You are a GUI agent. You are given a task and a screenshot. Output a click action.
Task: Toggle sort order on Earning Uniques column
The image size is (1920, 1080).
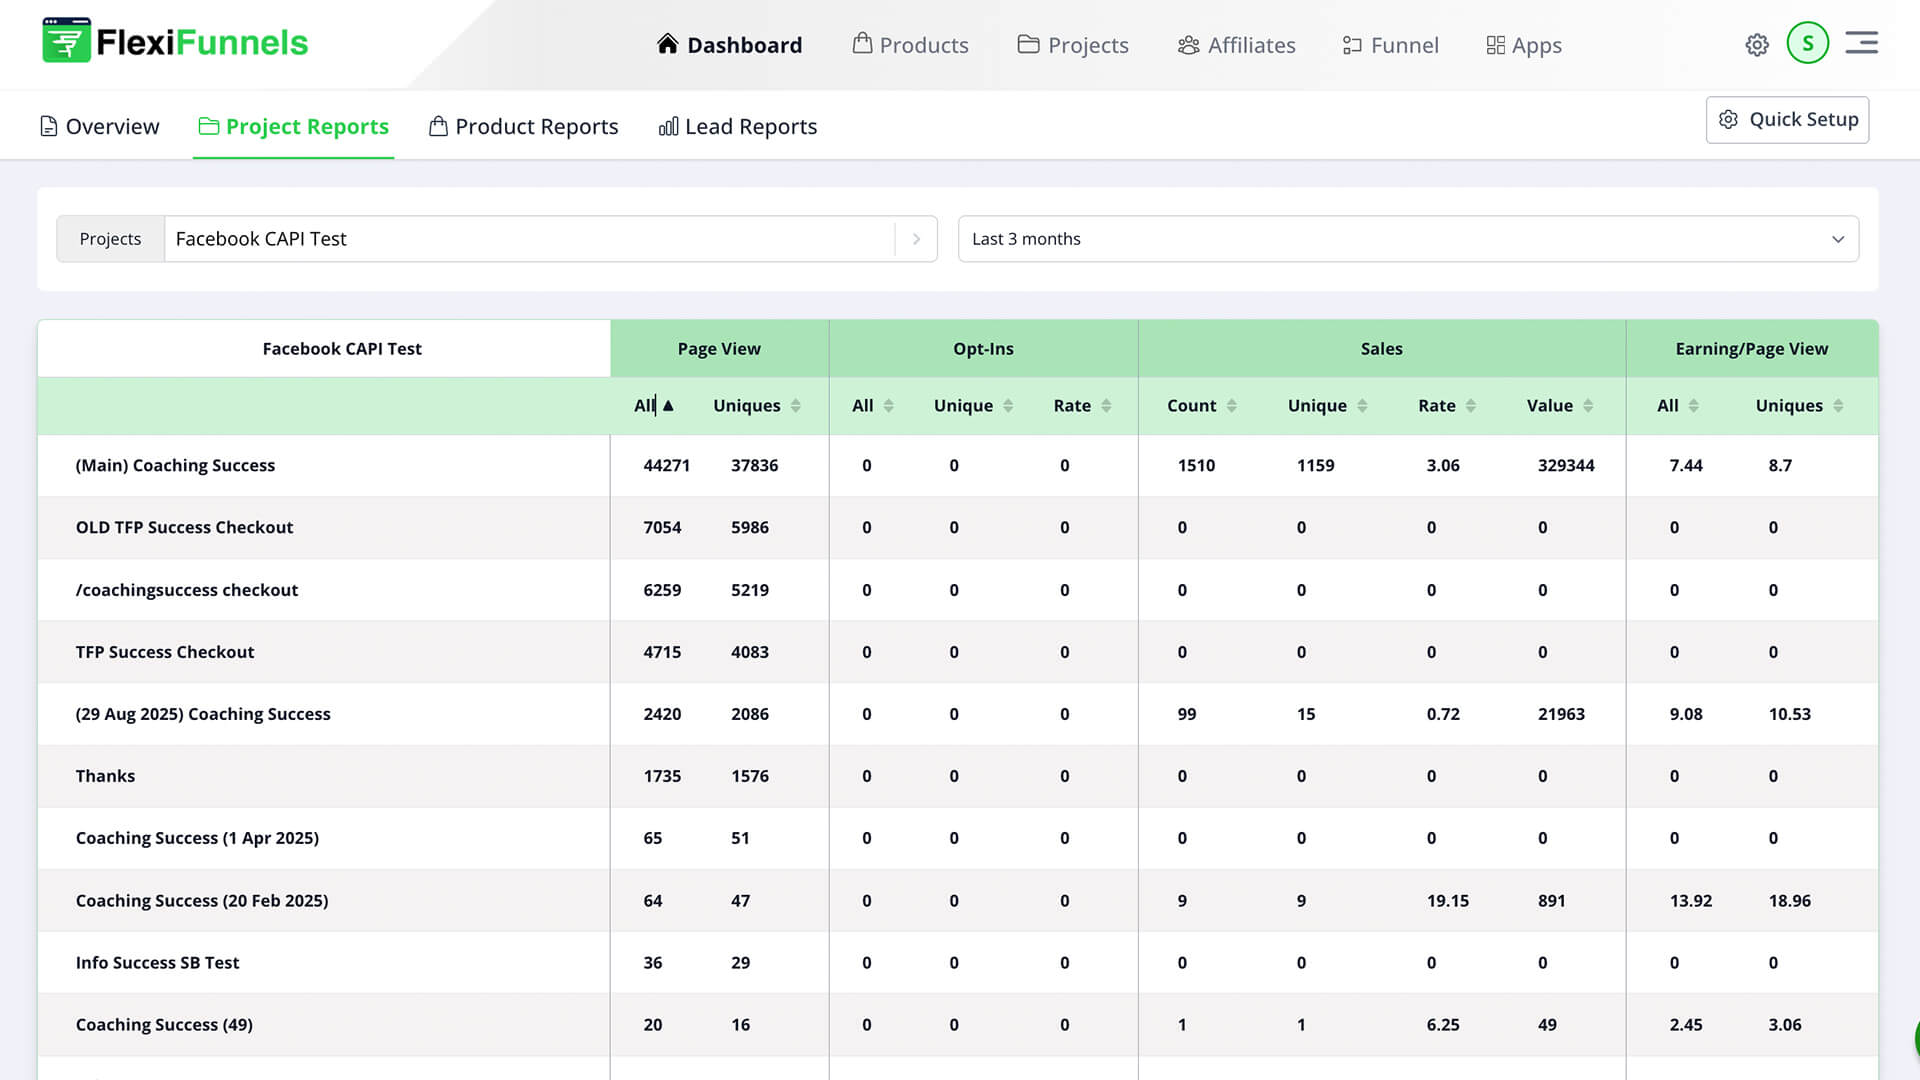1839,406
